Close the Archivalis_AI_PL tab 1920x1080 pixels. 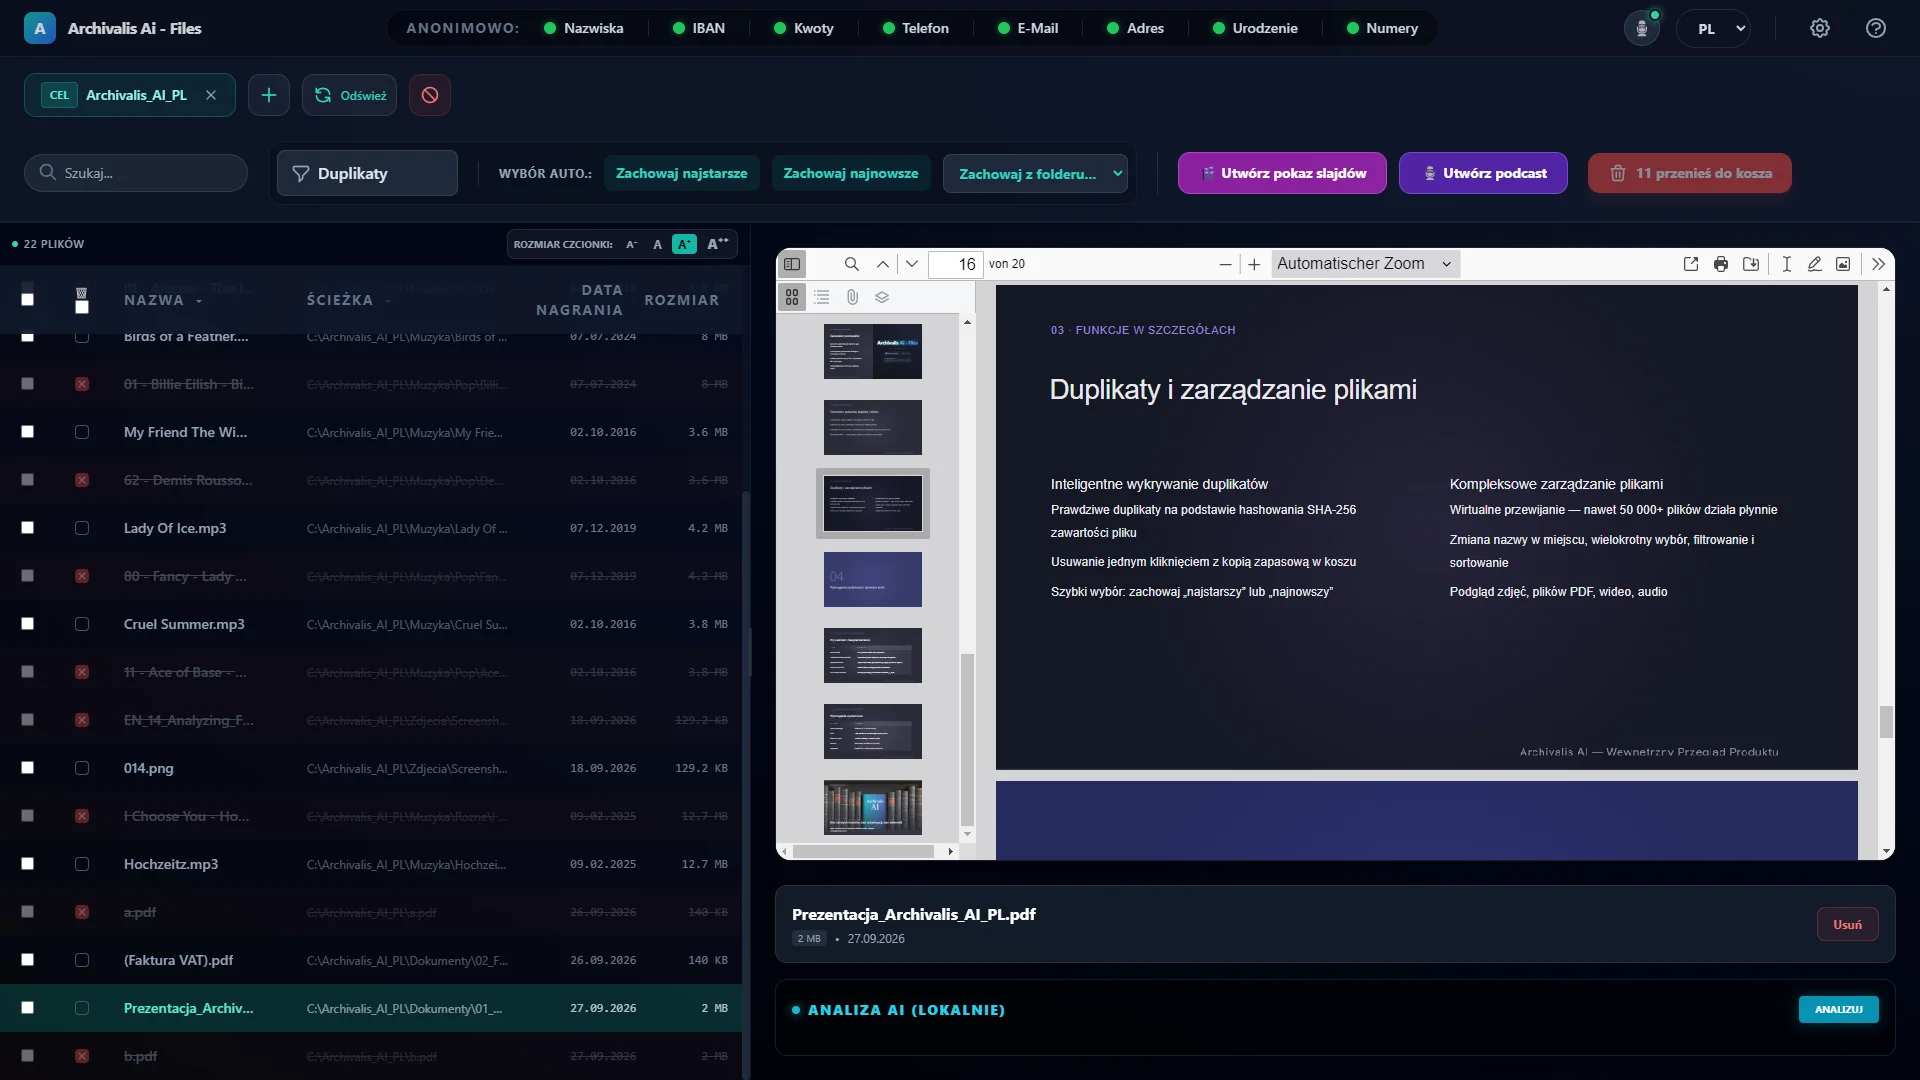pos(211,95)
